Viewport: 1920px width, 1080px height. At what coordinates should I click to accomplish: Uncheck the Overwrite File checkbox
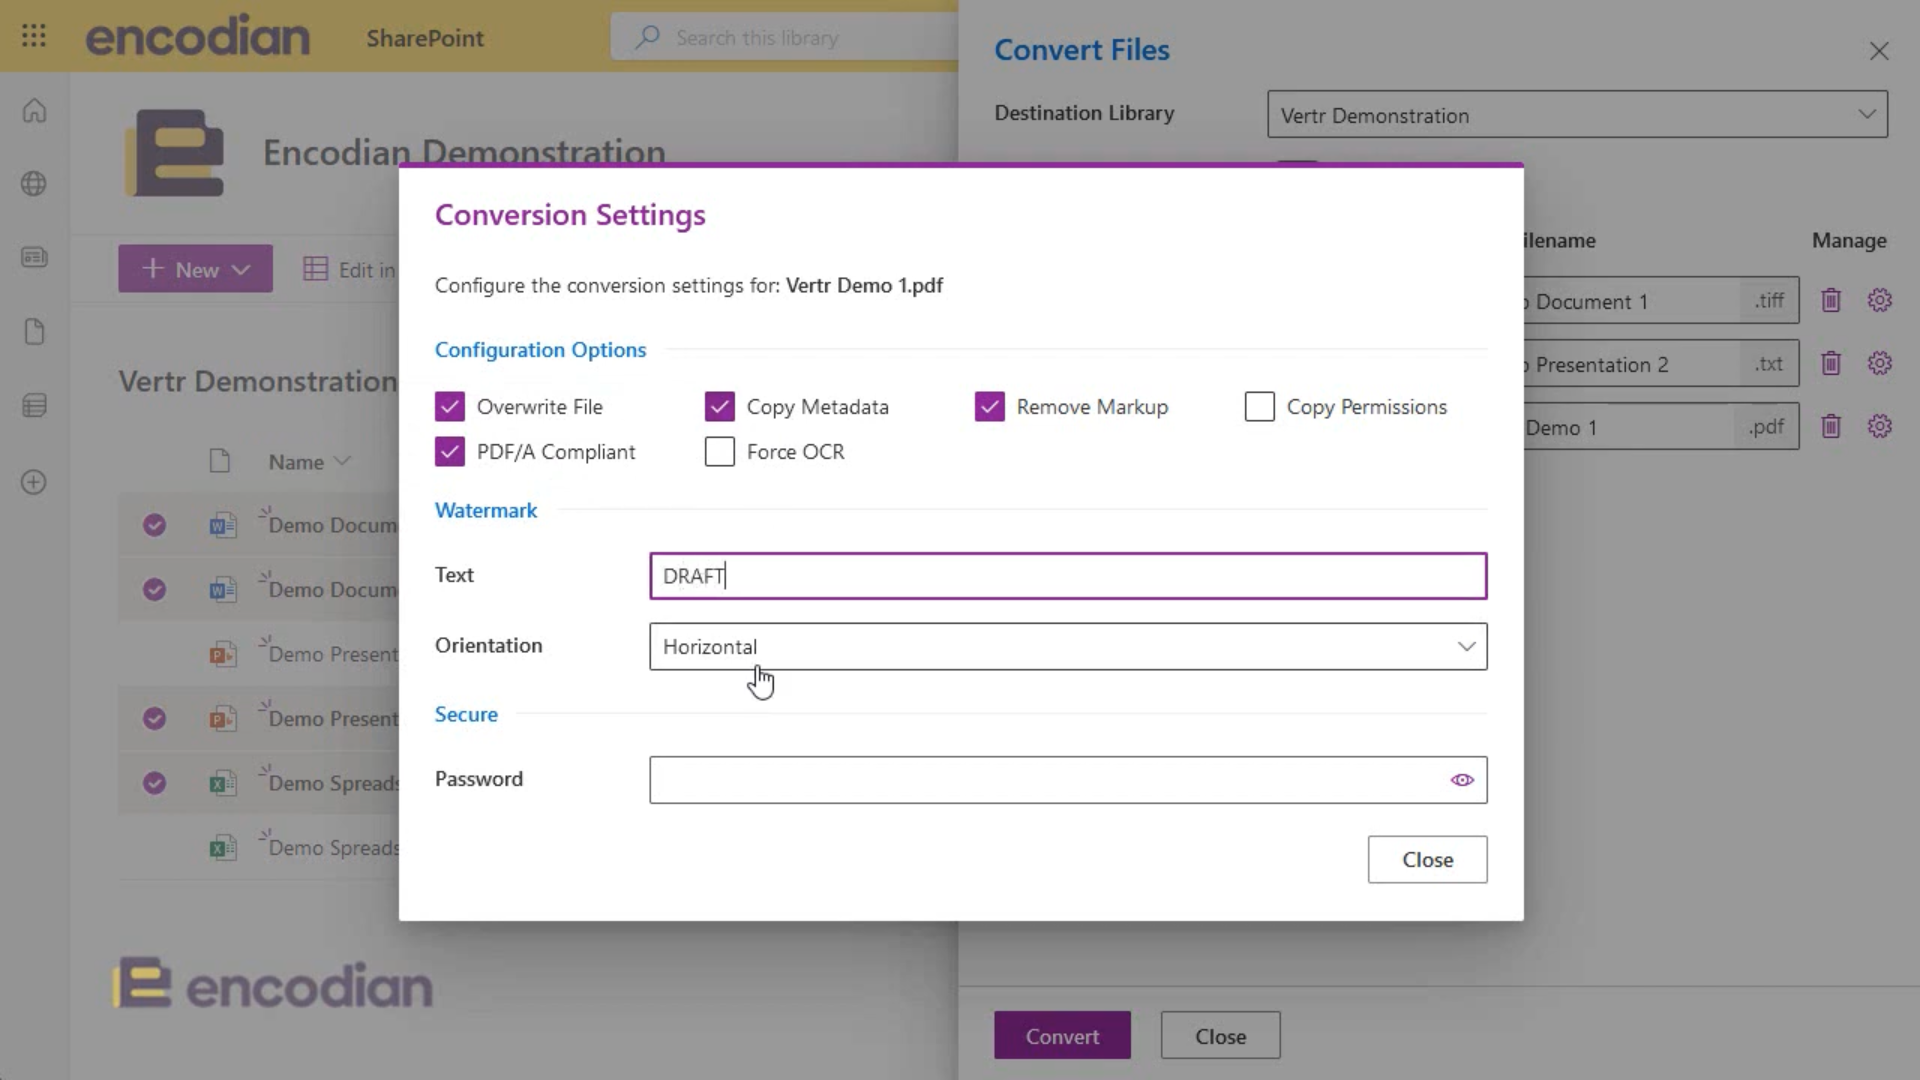tap(450, 407)
